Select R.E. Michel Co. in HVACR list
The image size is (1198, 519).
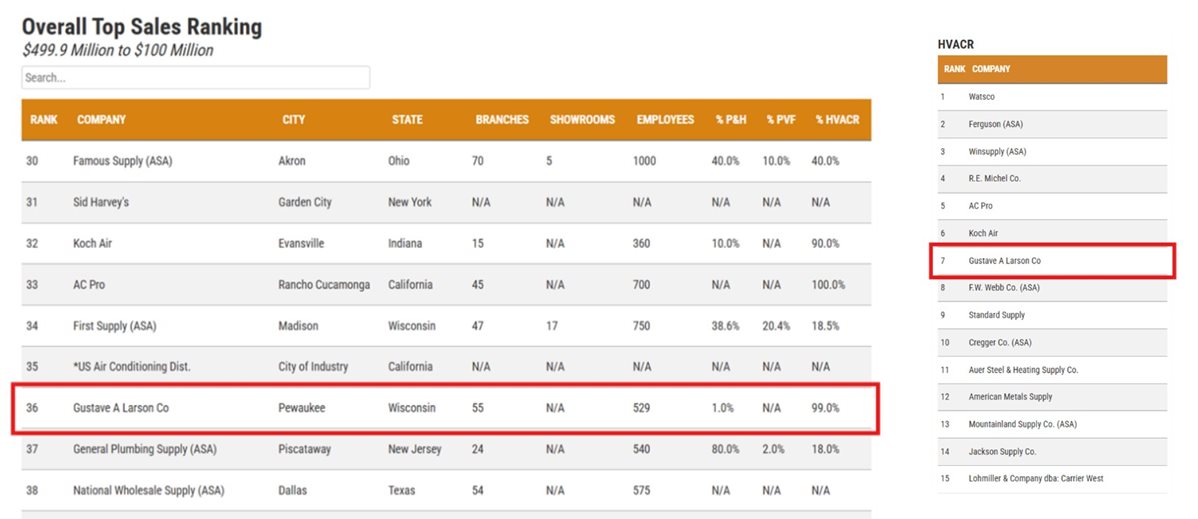click(994, 178)
